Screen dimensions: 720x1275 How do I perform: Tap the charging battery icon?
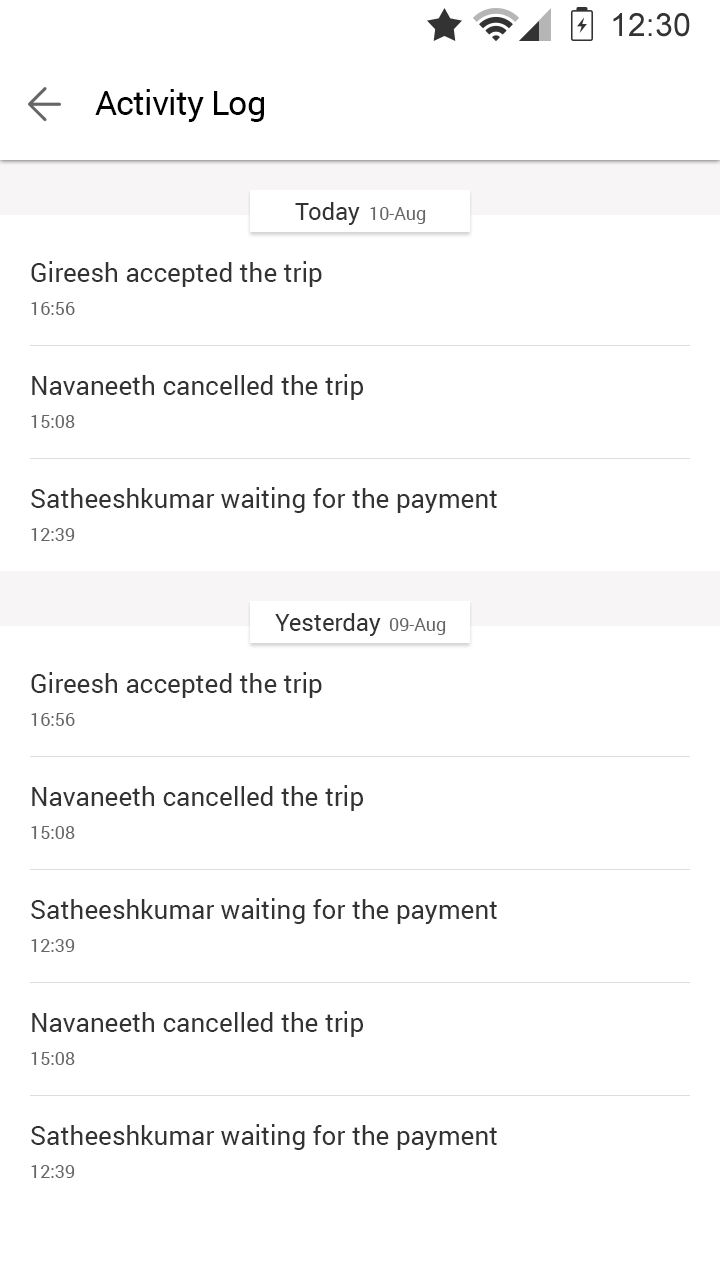pyautogui.click(x=582, y=25)
